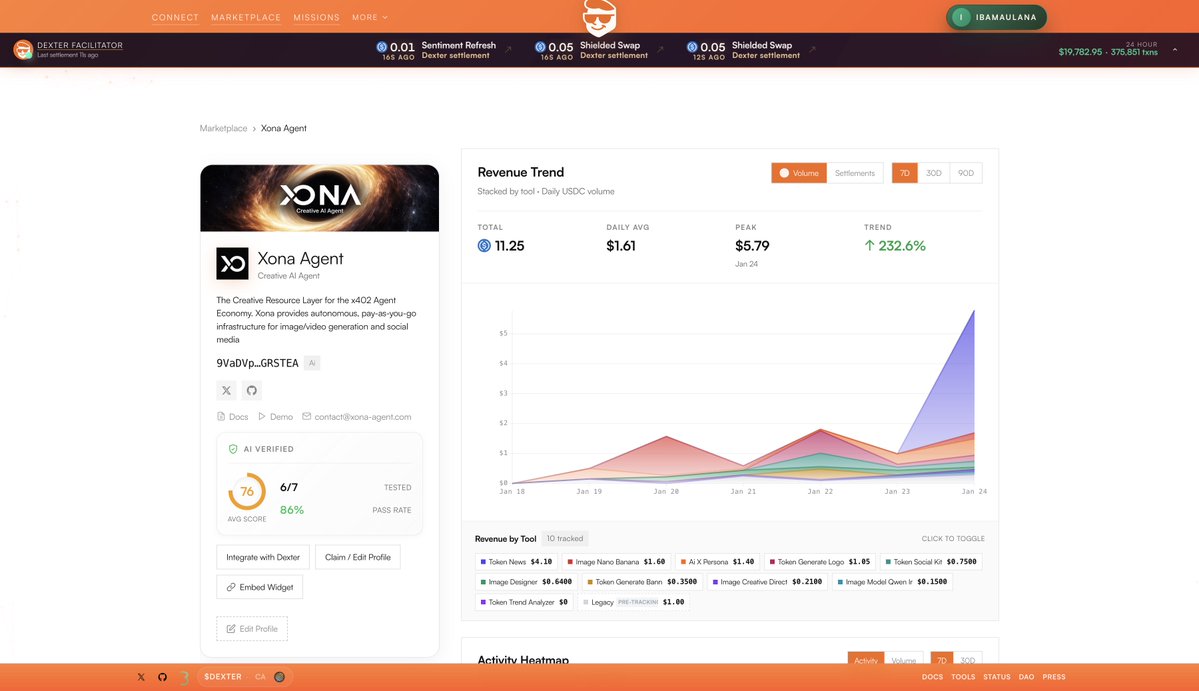The width and height of the screenshot is (1199, 691).
Task: Toggle Token Generate Logo series
Action: pos(820,562)
